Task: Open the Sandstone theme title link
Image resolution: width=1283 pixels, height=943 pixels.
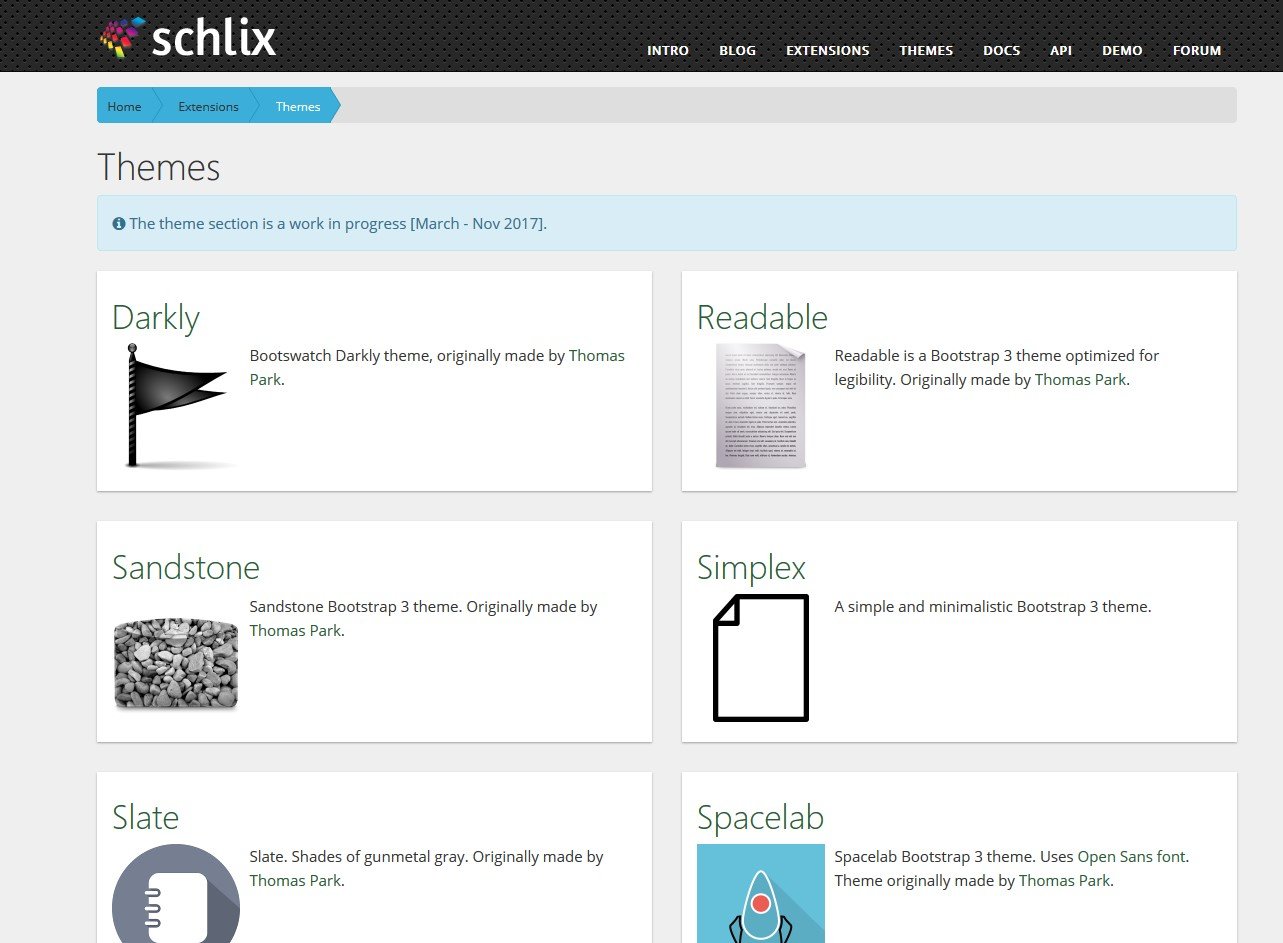Action: point(186,567)
